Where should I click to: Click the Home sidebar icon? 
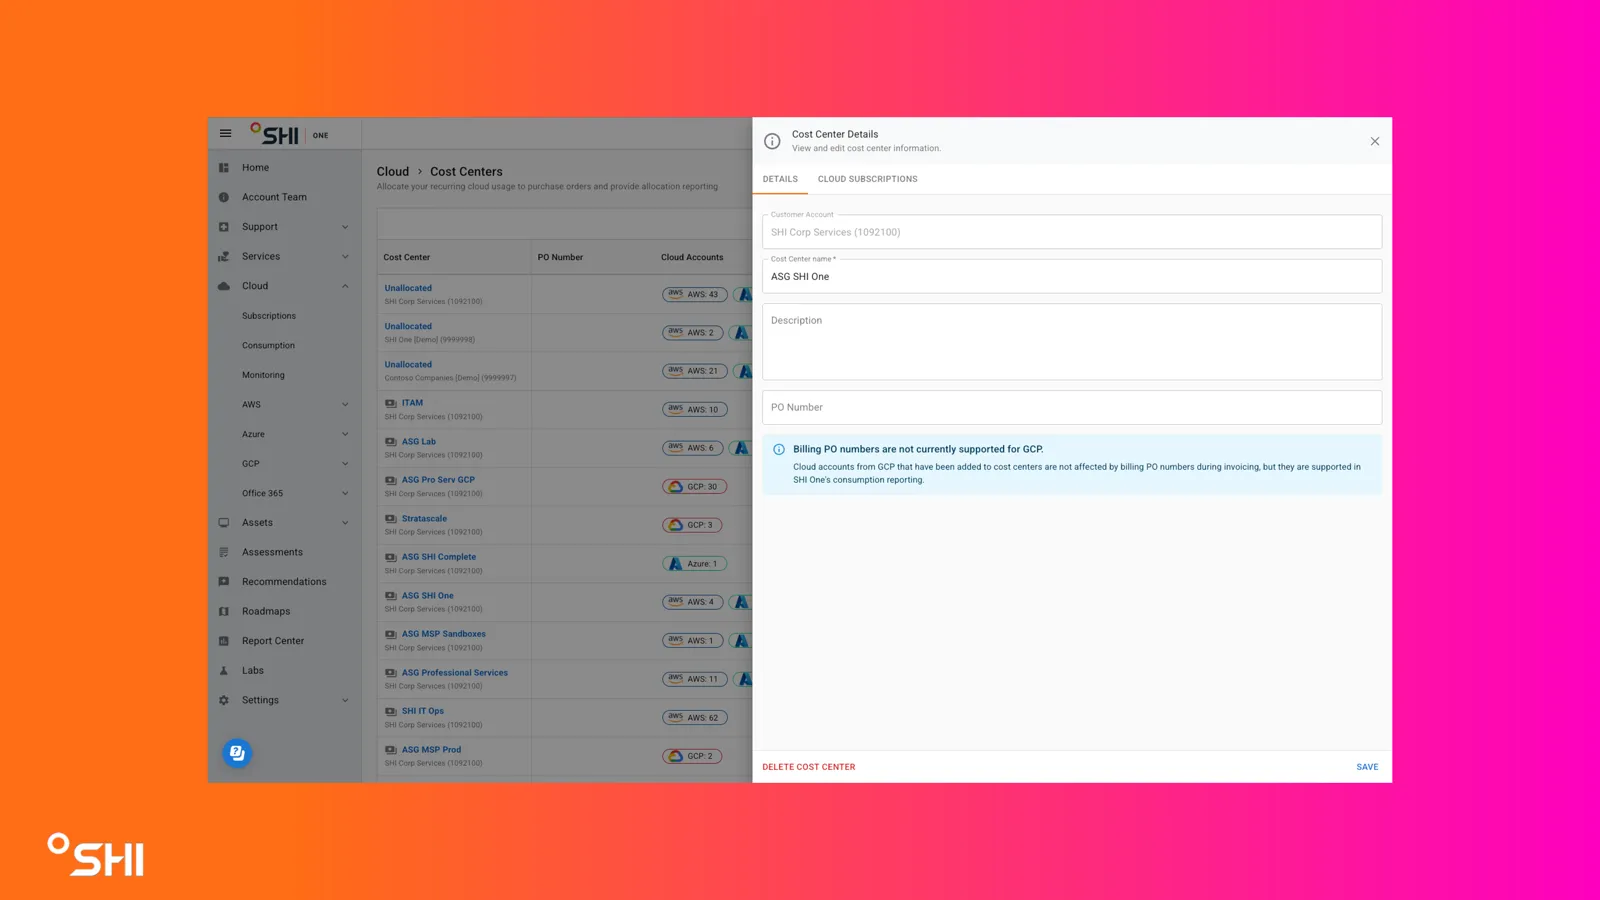[x=224, y=168]
